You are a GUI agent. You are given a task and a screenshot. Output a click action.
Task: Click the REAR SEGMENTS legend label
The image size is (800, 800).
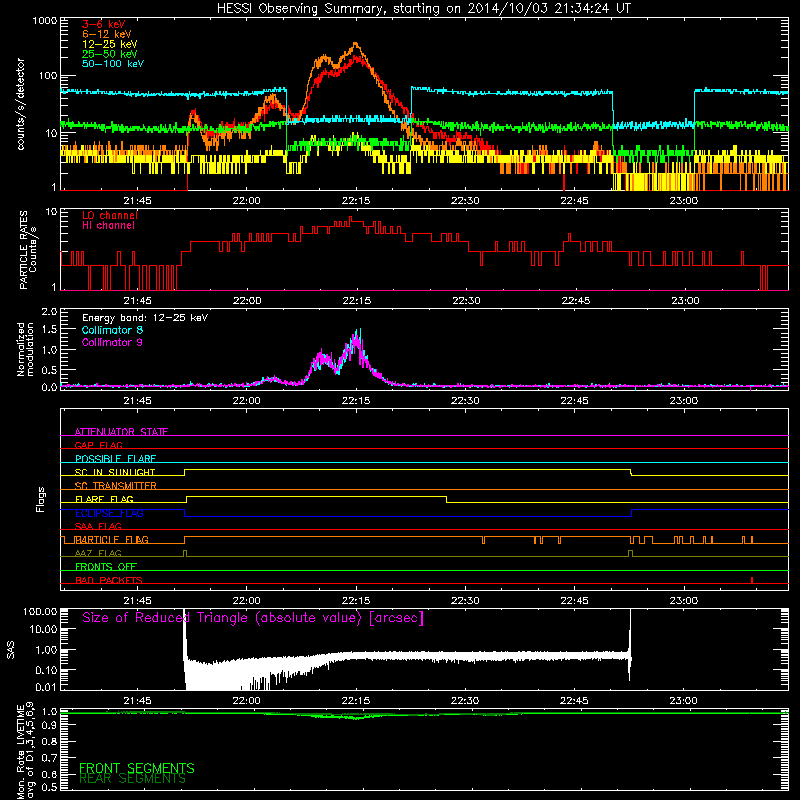(133, 779)
